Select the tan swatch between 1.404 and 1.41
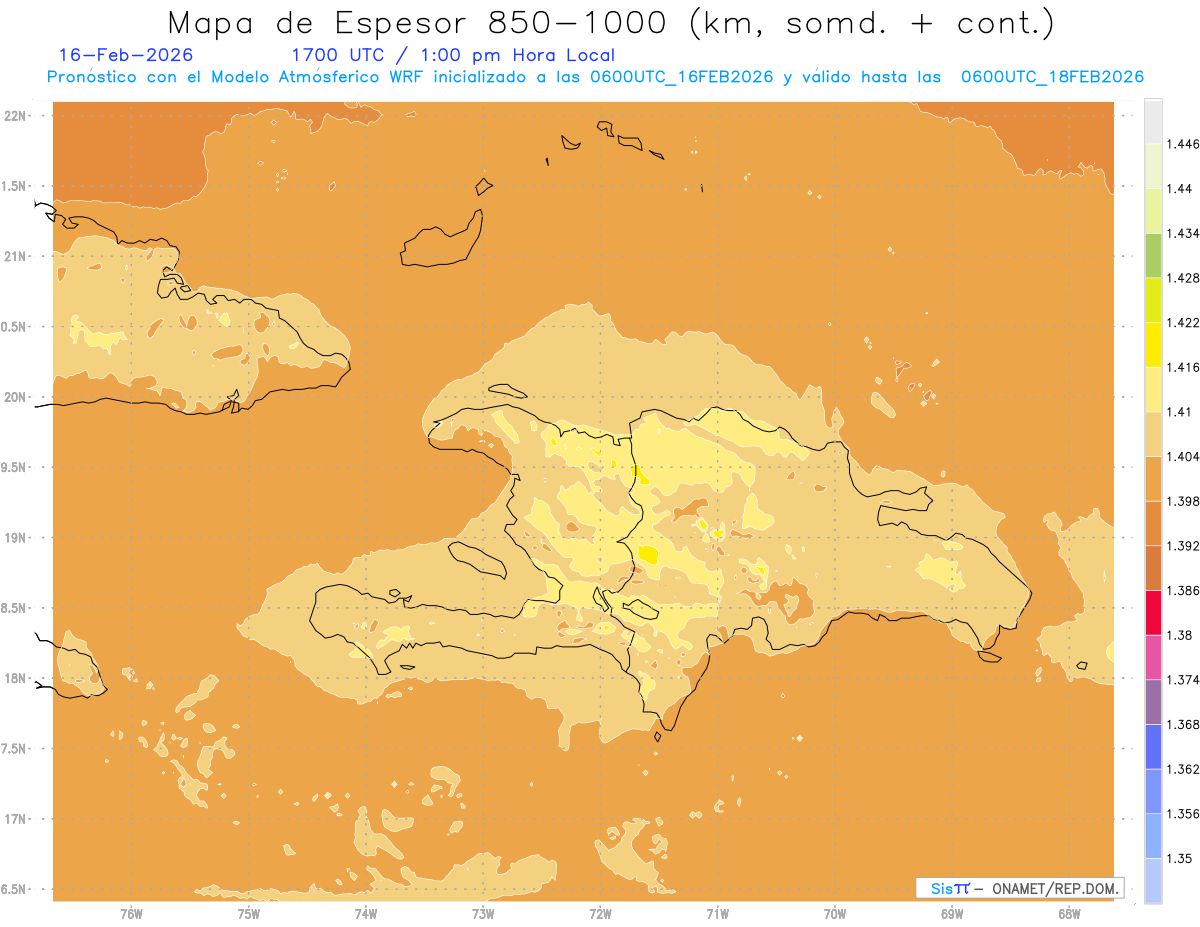Viewport: 1200px width, 927px height. tap(1153, 434)
